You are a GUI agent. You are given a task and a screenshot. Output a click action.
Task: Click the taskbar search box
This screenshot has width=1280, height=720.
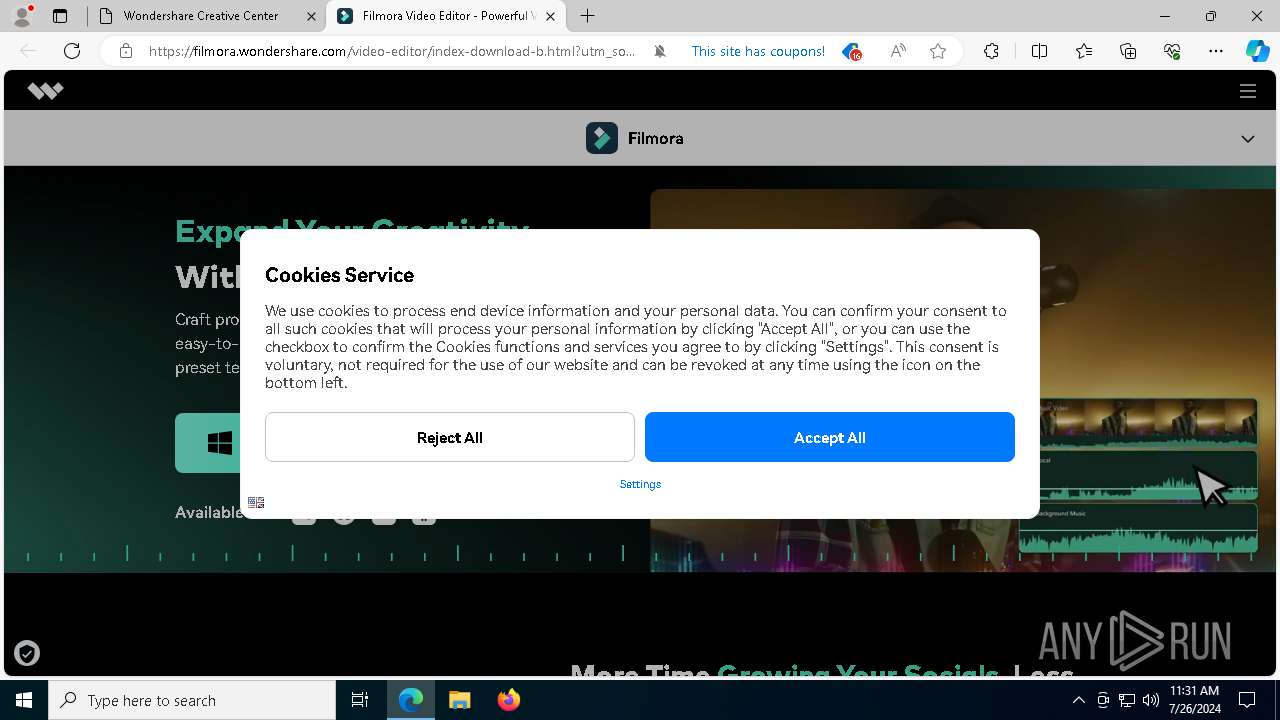point(192,700)
